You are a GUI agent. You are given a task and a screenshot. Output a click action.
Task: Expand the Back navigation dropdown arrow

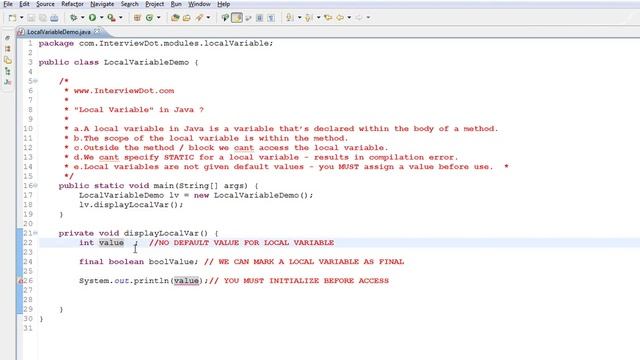click(x=349, y=18)
